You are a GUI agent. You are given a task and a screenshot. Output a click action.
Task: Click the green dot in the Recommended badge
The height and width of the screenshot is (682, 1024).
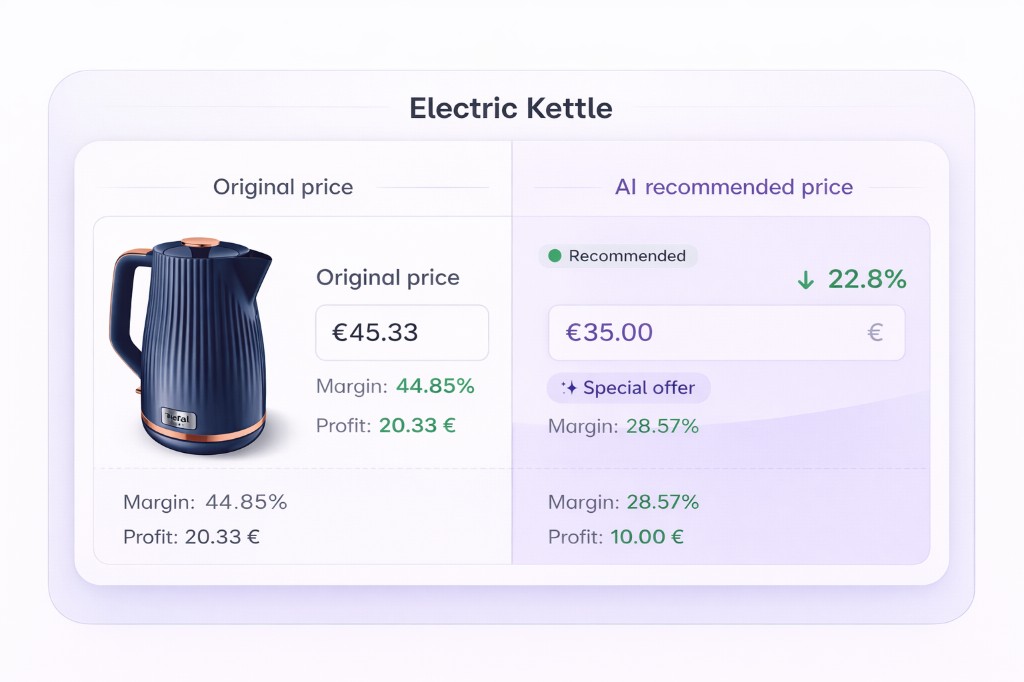point(554,256)
